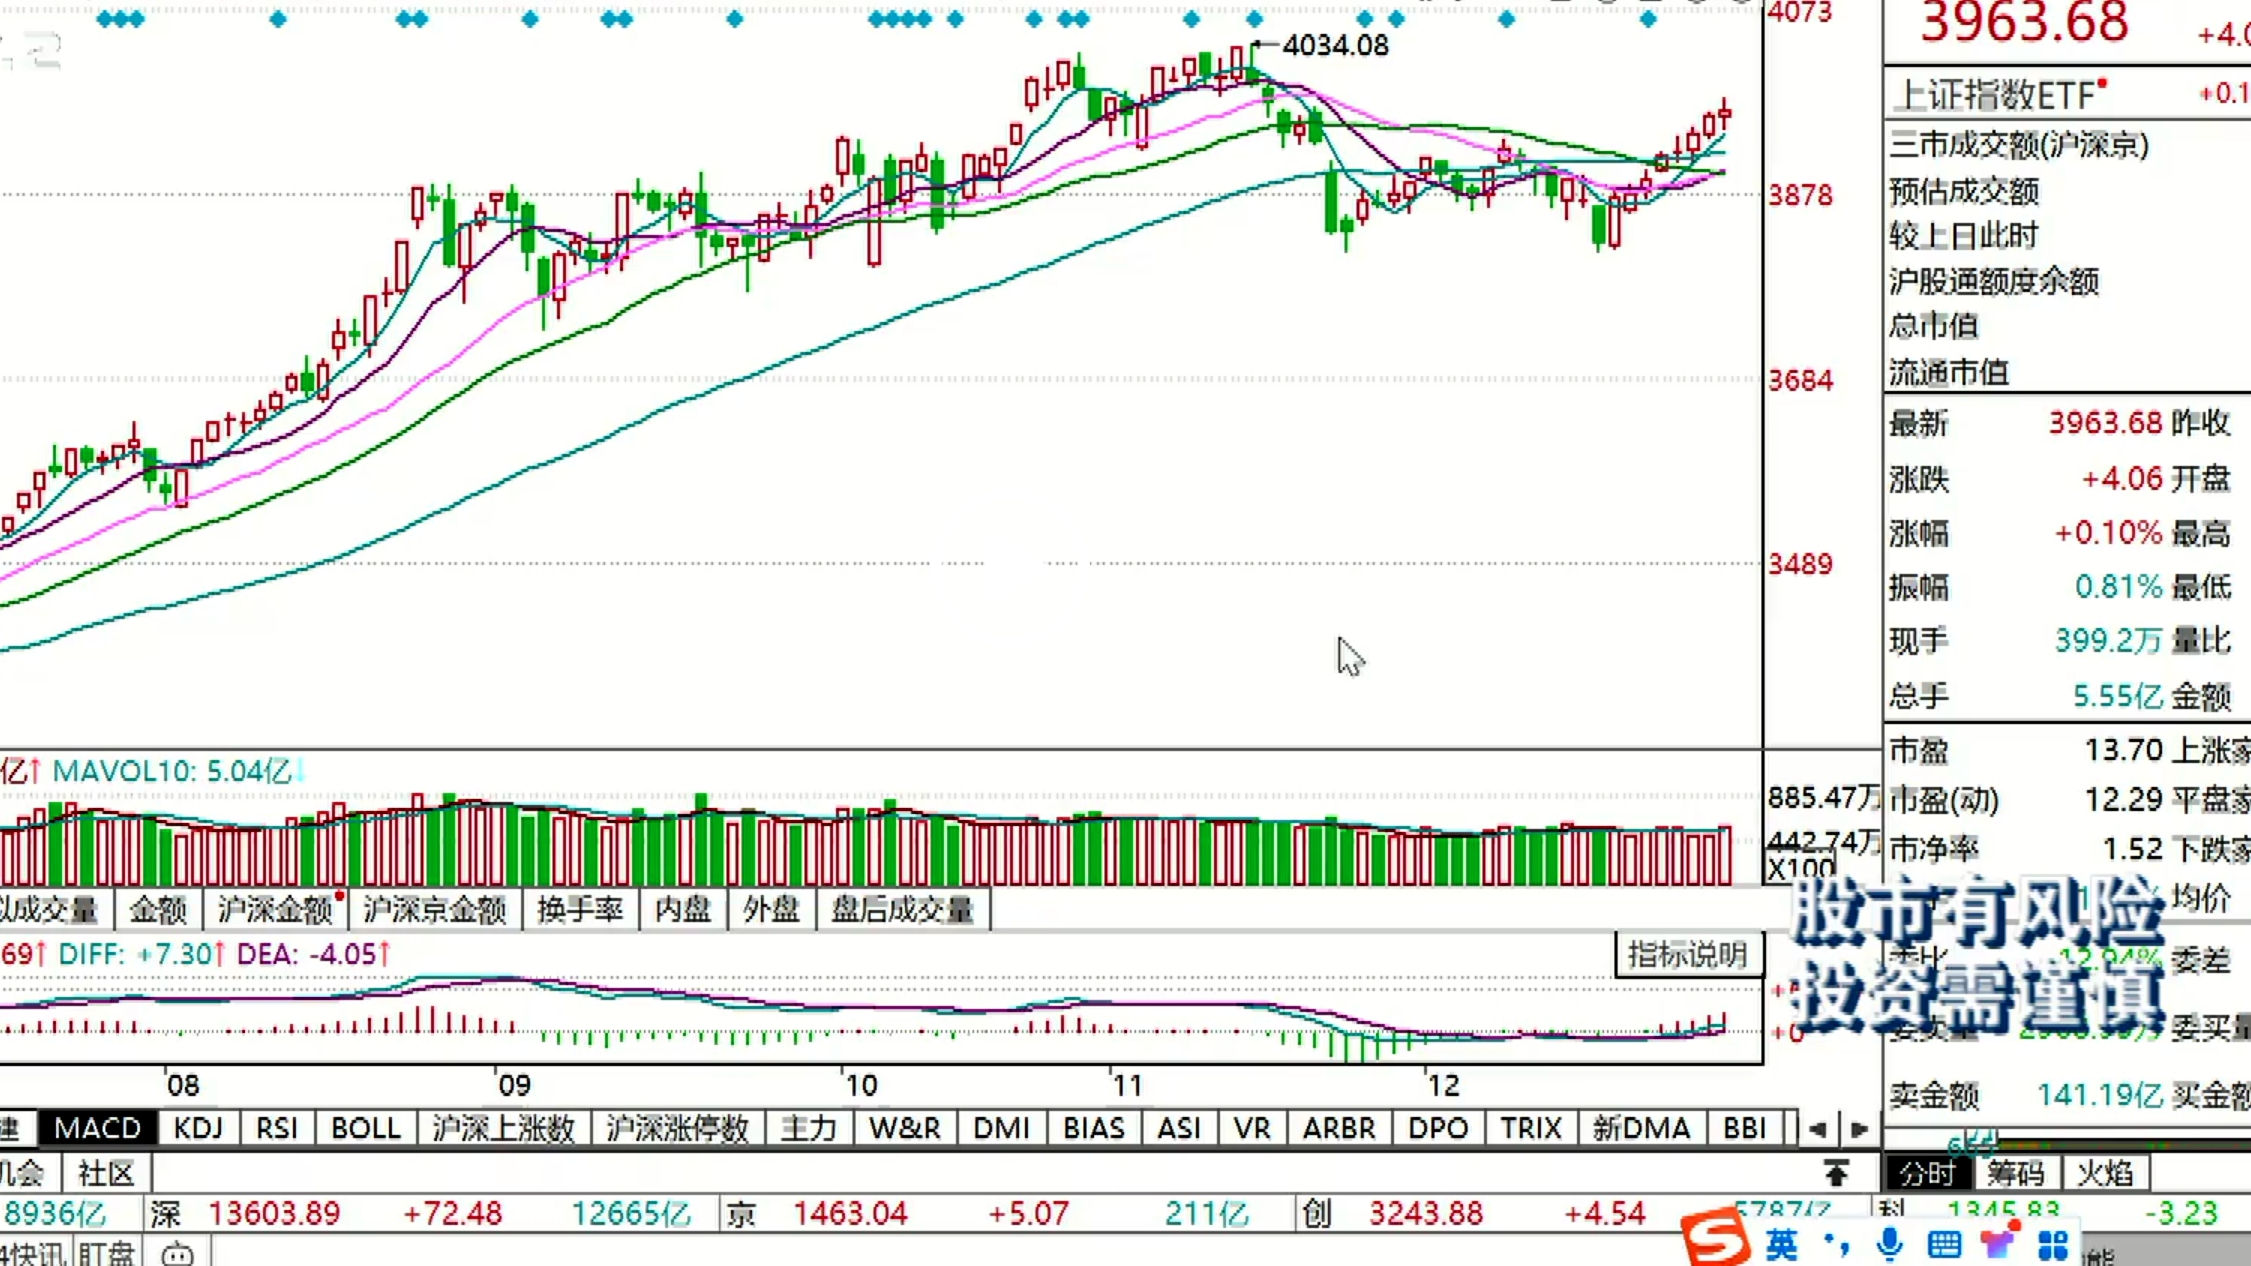Open Sogou soft keyboard icon
The width and height of the screenshot is (2251, 1266).
click(x=1944, y=1245)
